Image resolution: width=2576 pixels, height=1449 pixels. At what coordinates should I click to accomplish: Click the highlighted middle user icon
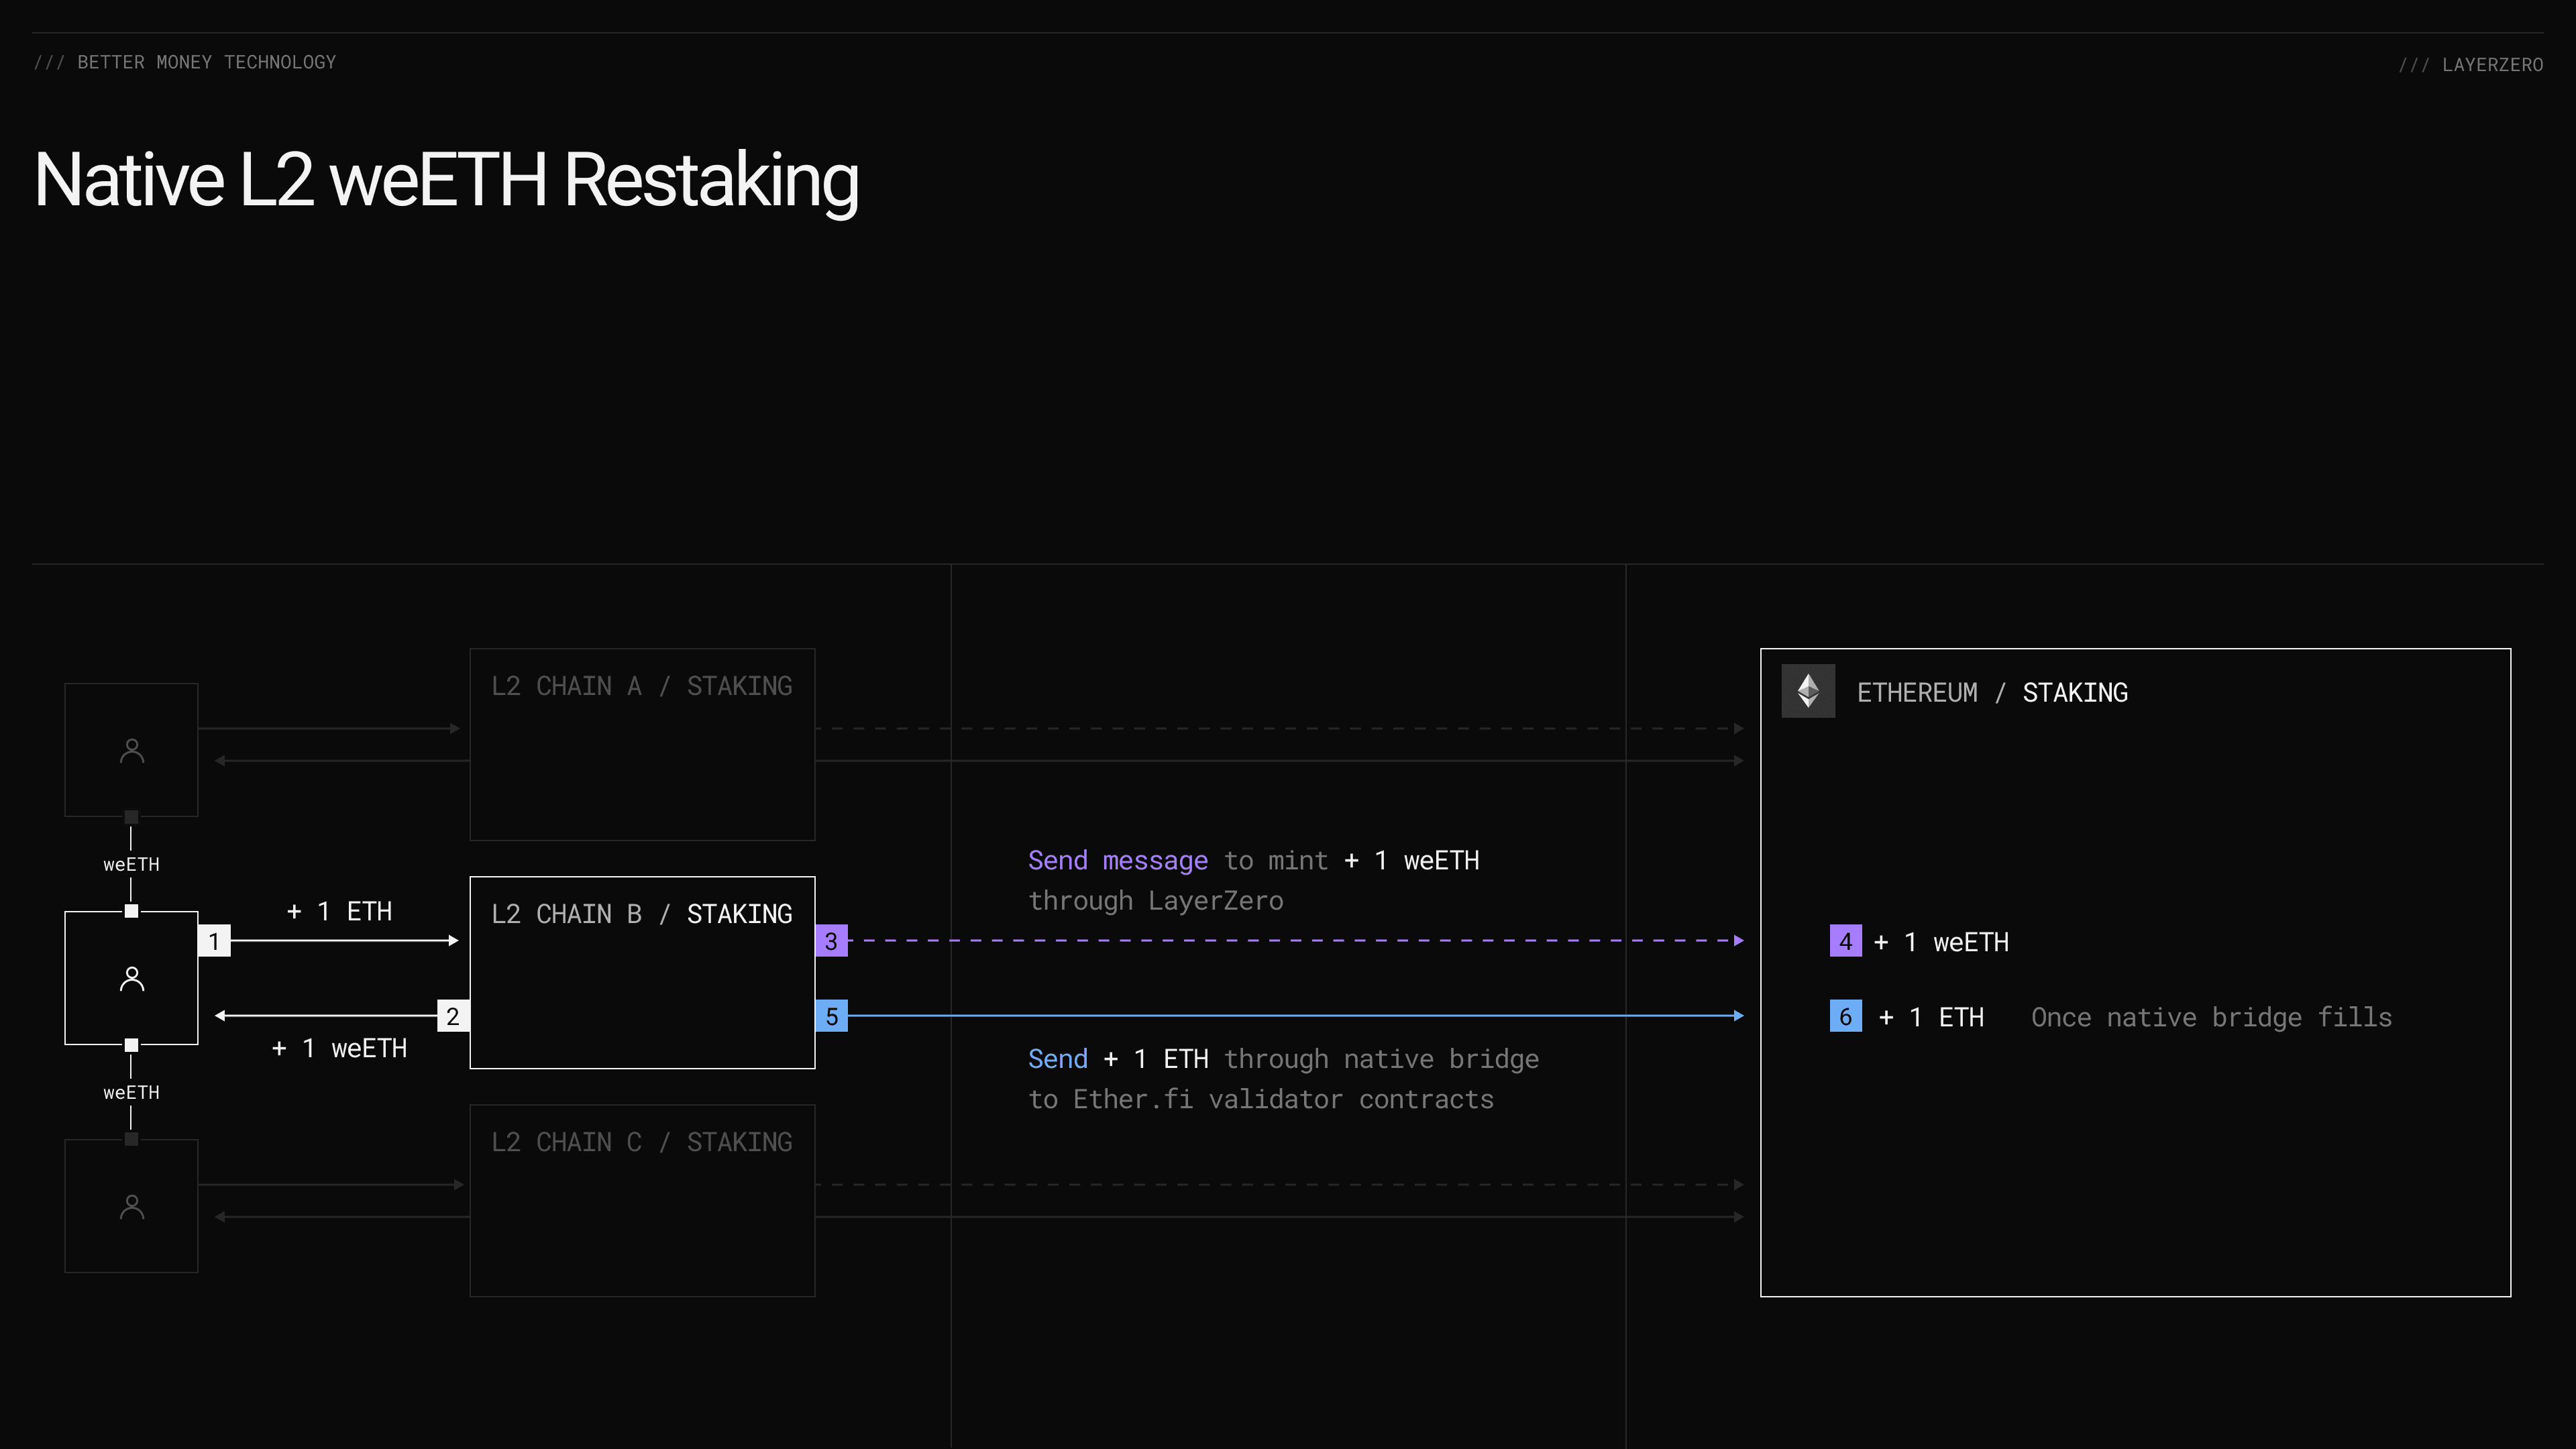pyautogui.click(x=131, y=979)
